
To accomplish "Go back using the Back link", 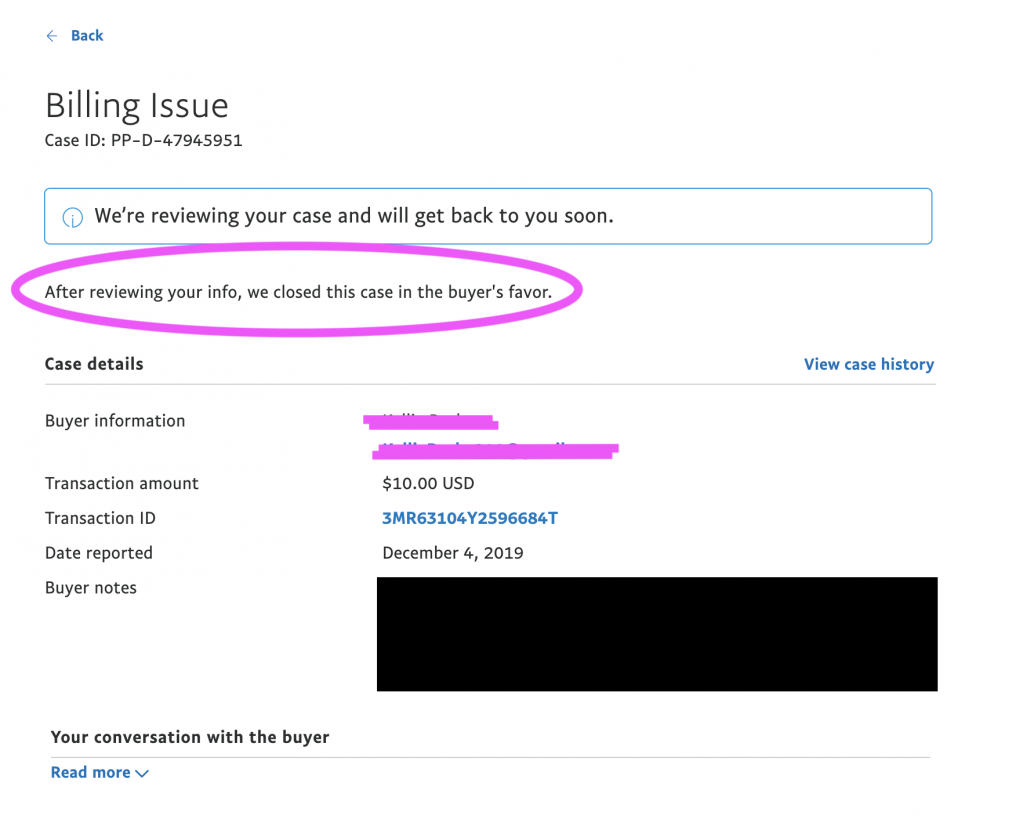I will click(87, 36).
